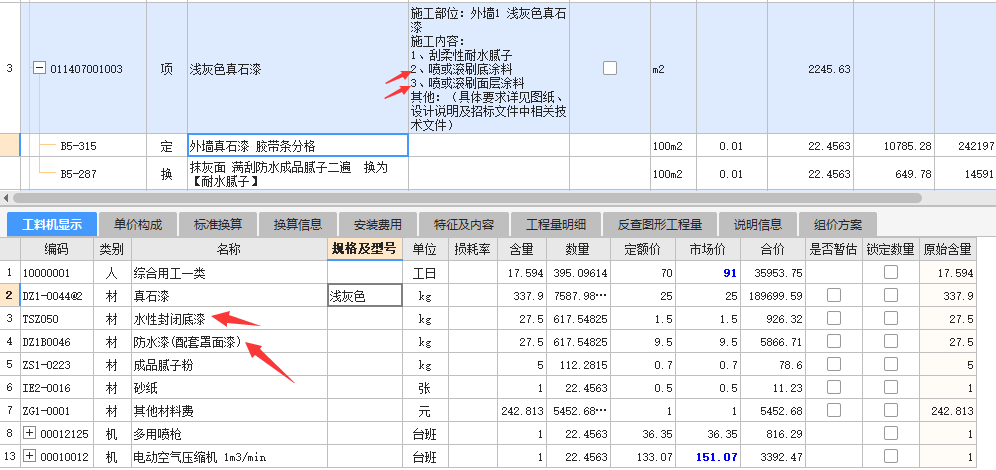Expand the 00012125 多用喷枪 row

tap(29, 433)
